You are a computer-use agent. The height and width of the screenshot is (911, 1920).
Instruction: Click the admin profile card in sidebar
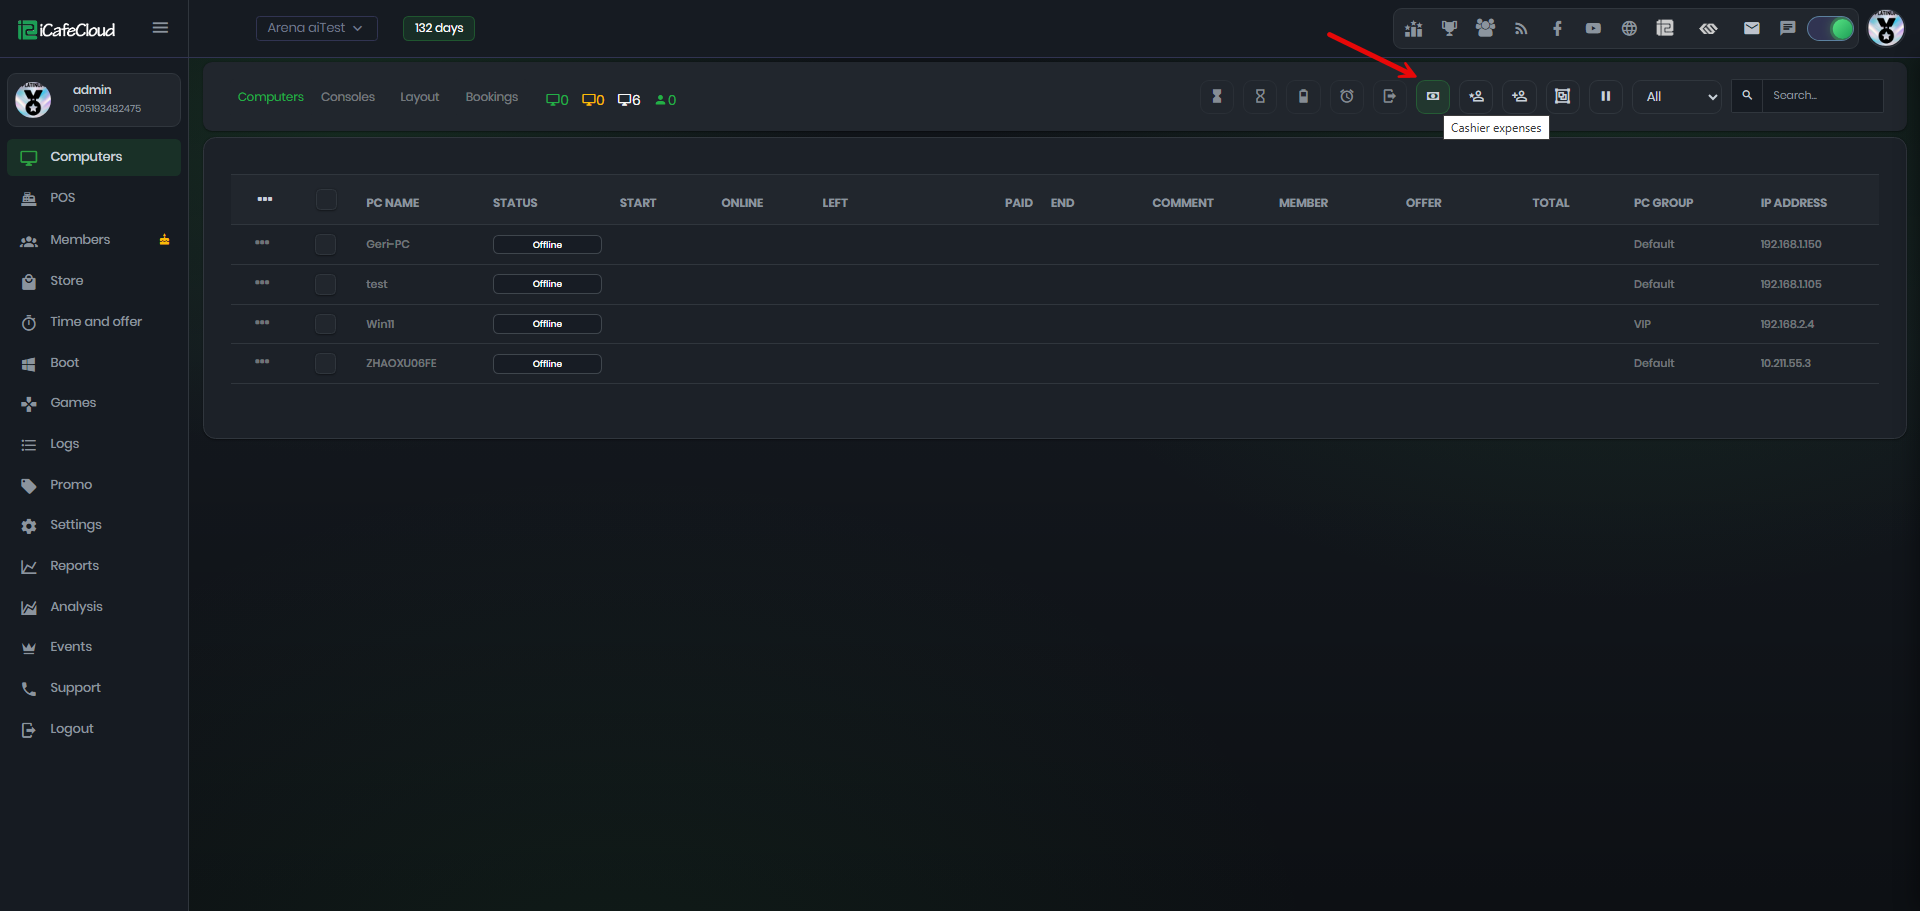(94, 100)
